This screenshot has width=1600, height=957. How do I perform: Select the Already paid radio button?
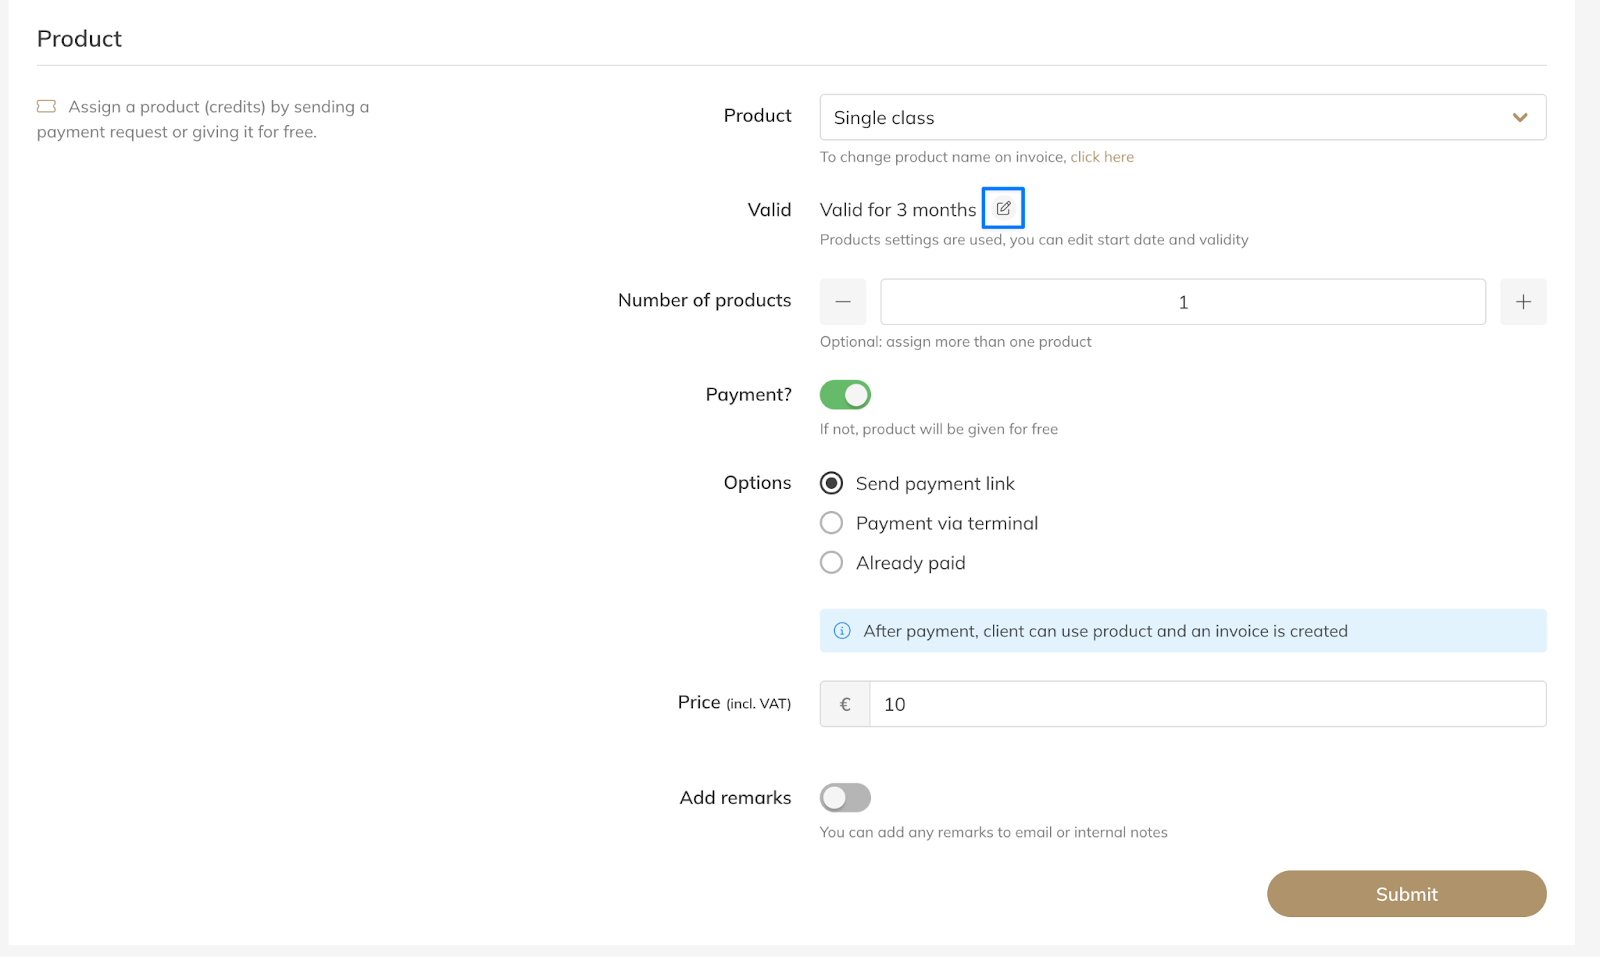tap(831, 563)
